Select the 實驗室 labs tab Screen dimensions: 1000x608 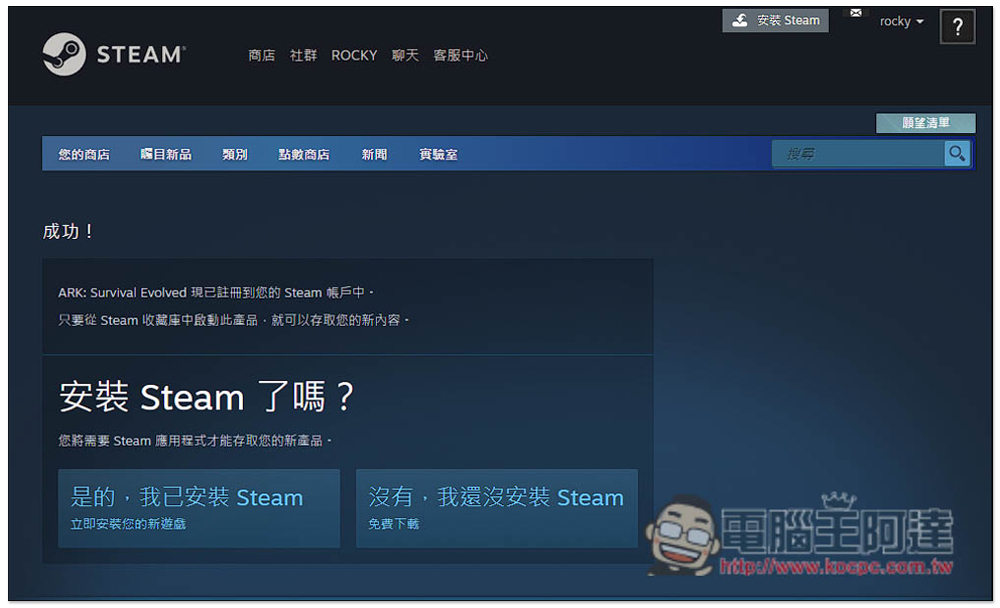(x=438, y=154)
